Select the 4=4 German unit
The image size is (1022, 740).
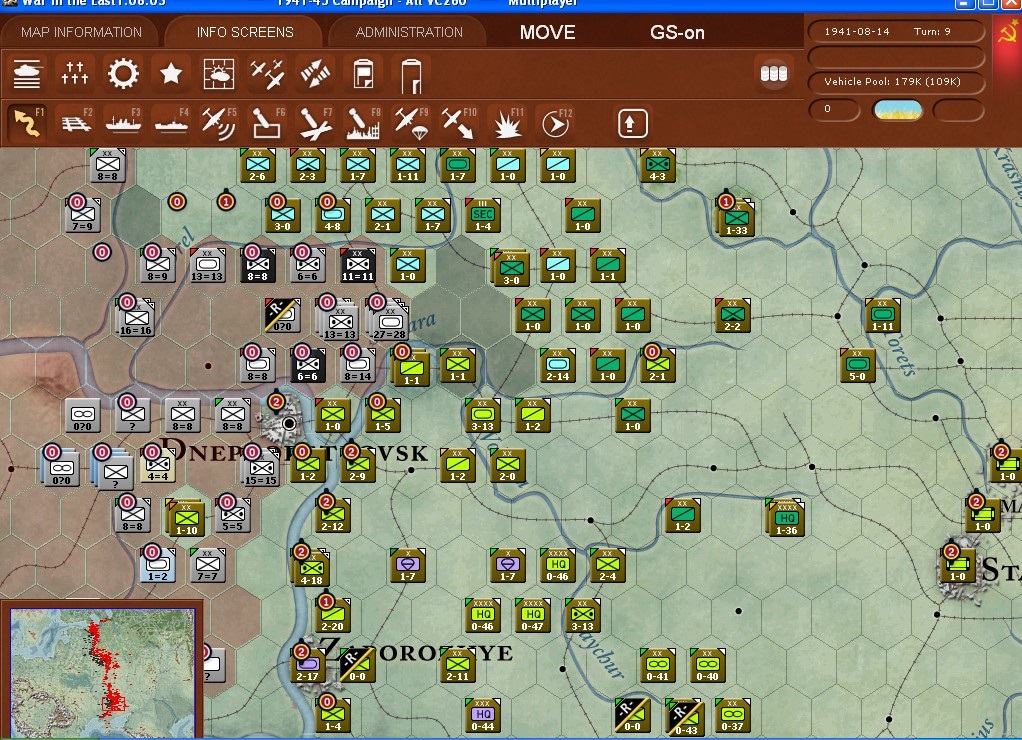[157, 464]
